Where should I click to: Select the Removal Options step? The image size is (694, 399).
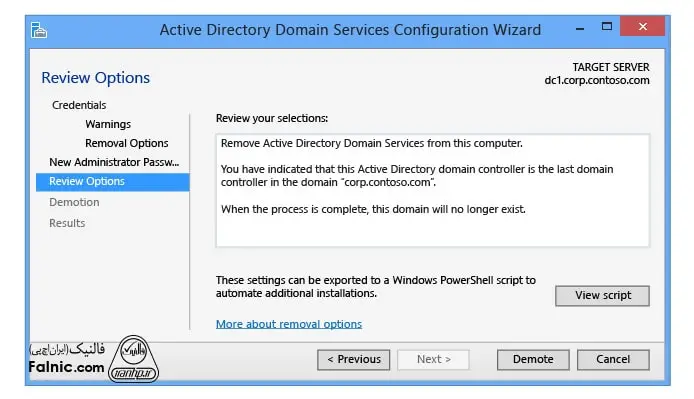[127, 143]
